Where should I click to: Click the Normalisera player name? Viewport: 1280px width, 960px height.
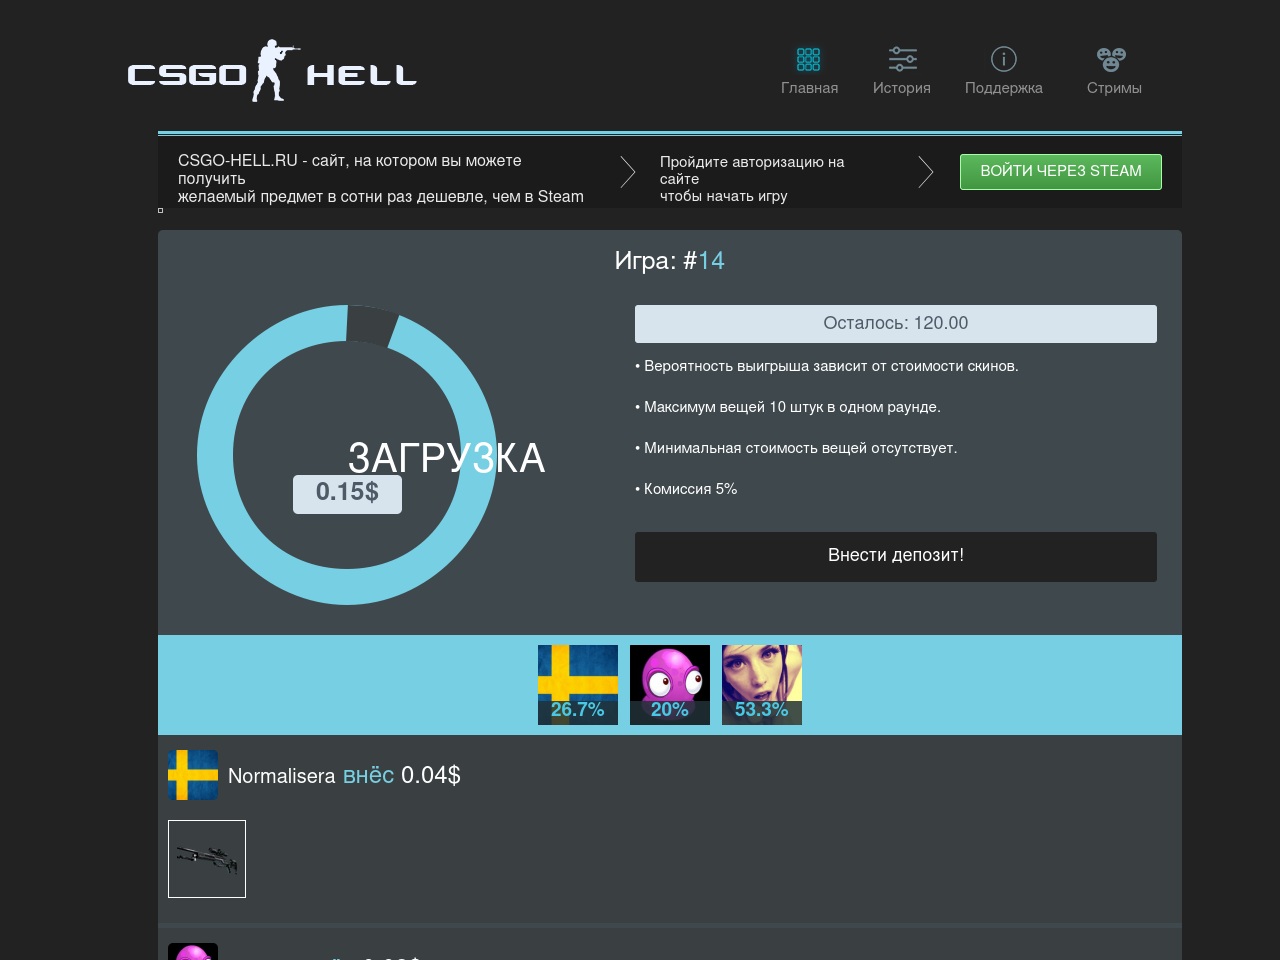point(281,776)
